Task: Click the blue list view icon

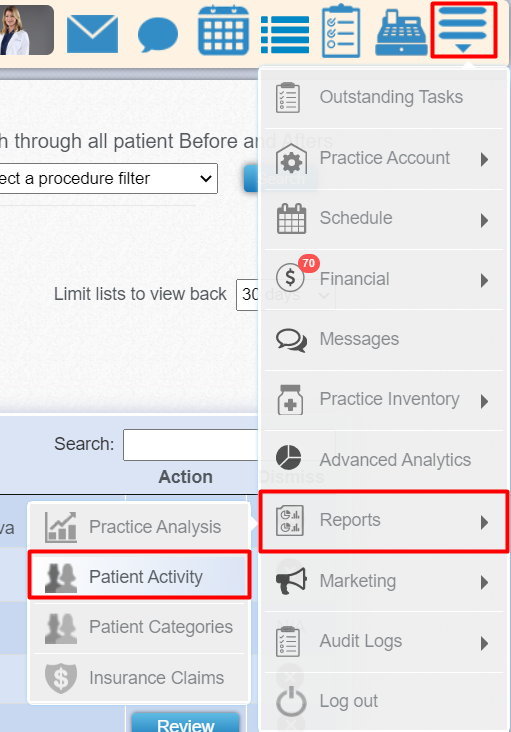Action: [285, 35]
